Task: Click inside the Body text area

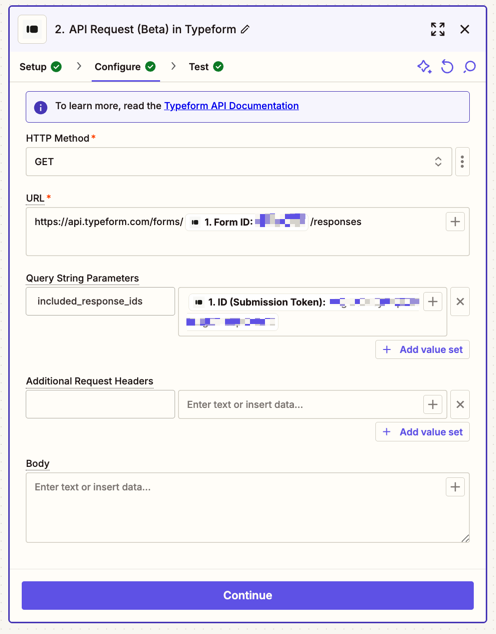Action: click(x=247, y=507)
